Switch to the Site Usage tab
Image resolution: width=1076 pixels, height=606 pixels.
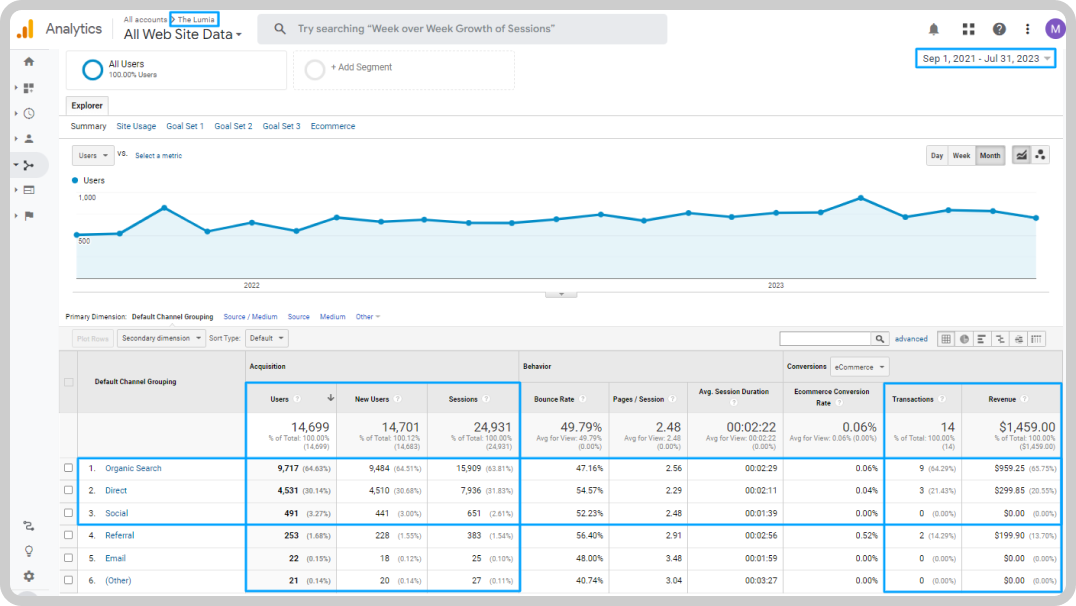[x=136, y=126]
